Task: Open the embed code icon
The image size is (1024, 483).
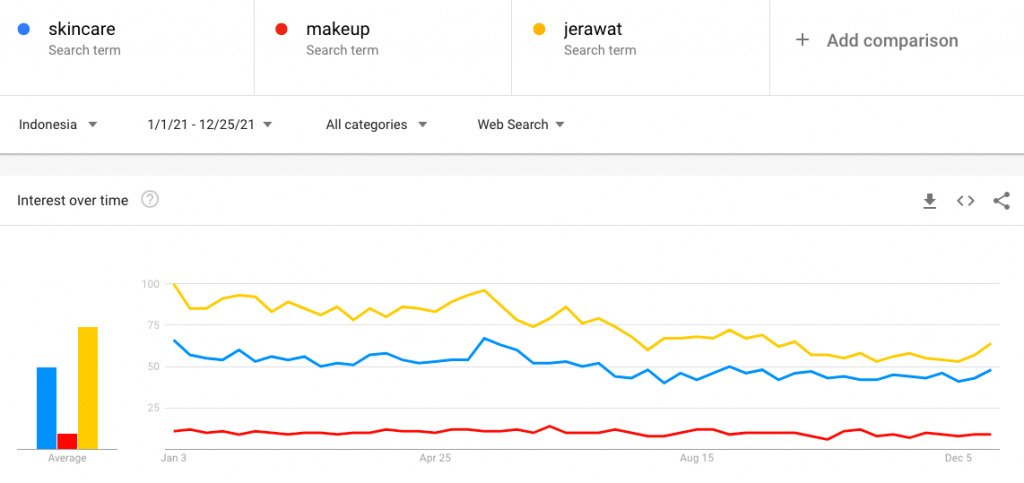Action: (965, 201)
